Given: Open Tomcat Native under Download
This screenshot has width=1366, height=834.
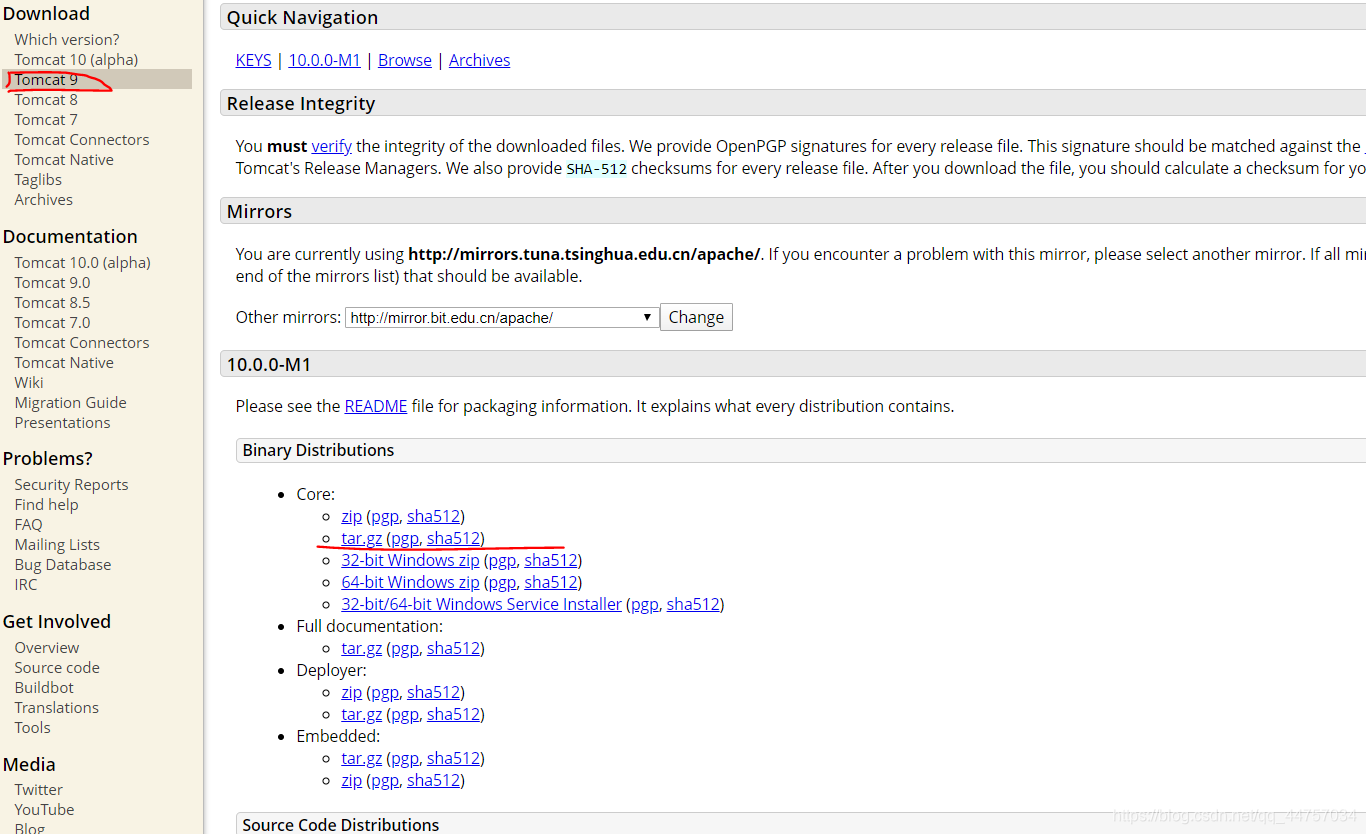Looking at the screenshot, I should click(64, 160).
